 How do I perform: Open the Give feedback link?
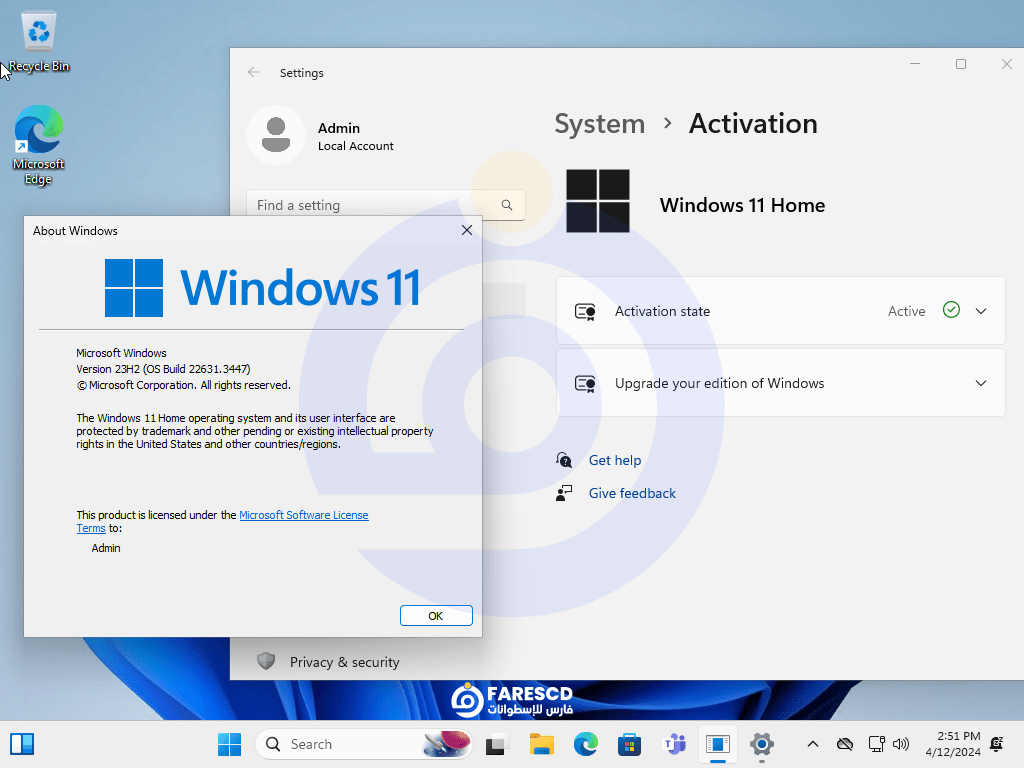click(x=632, y=493)
